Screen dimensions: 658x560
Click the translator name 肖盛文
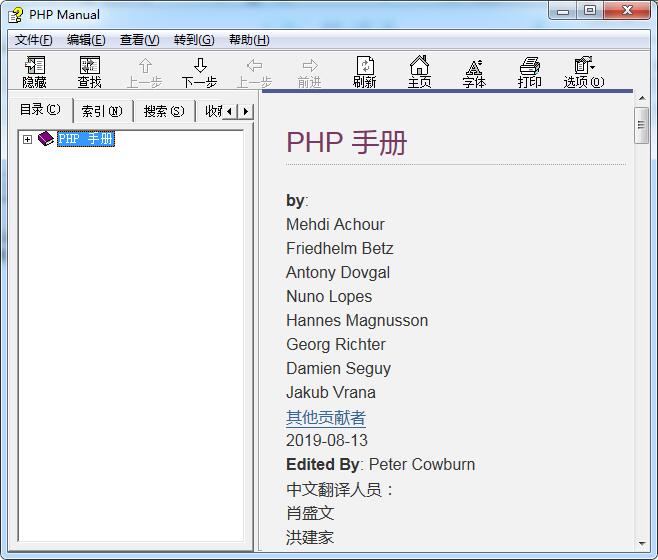310,513
